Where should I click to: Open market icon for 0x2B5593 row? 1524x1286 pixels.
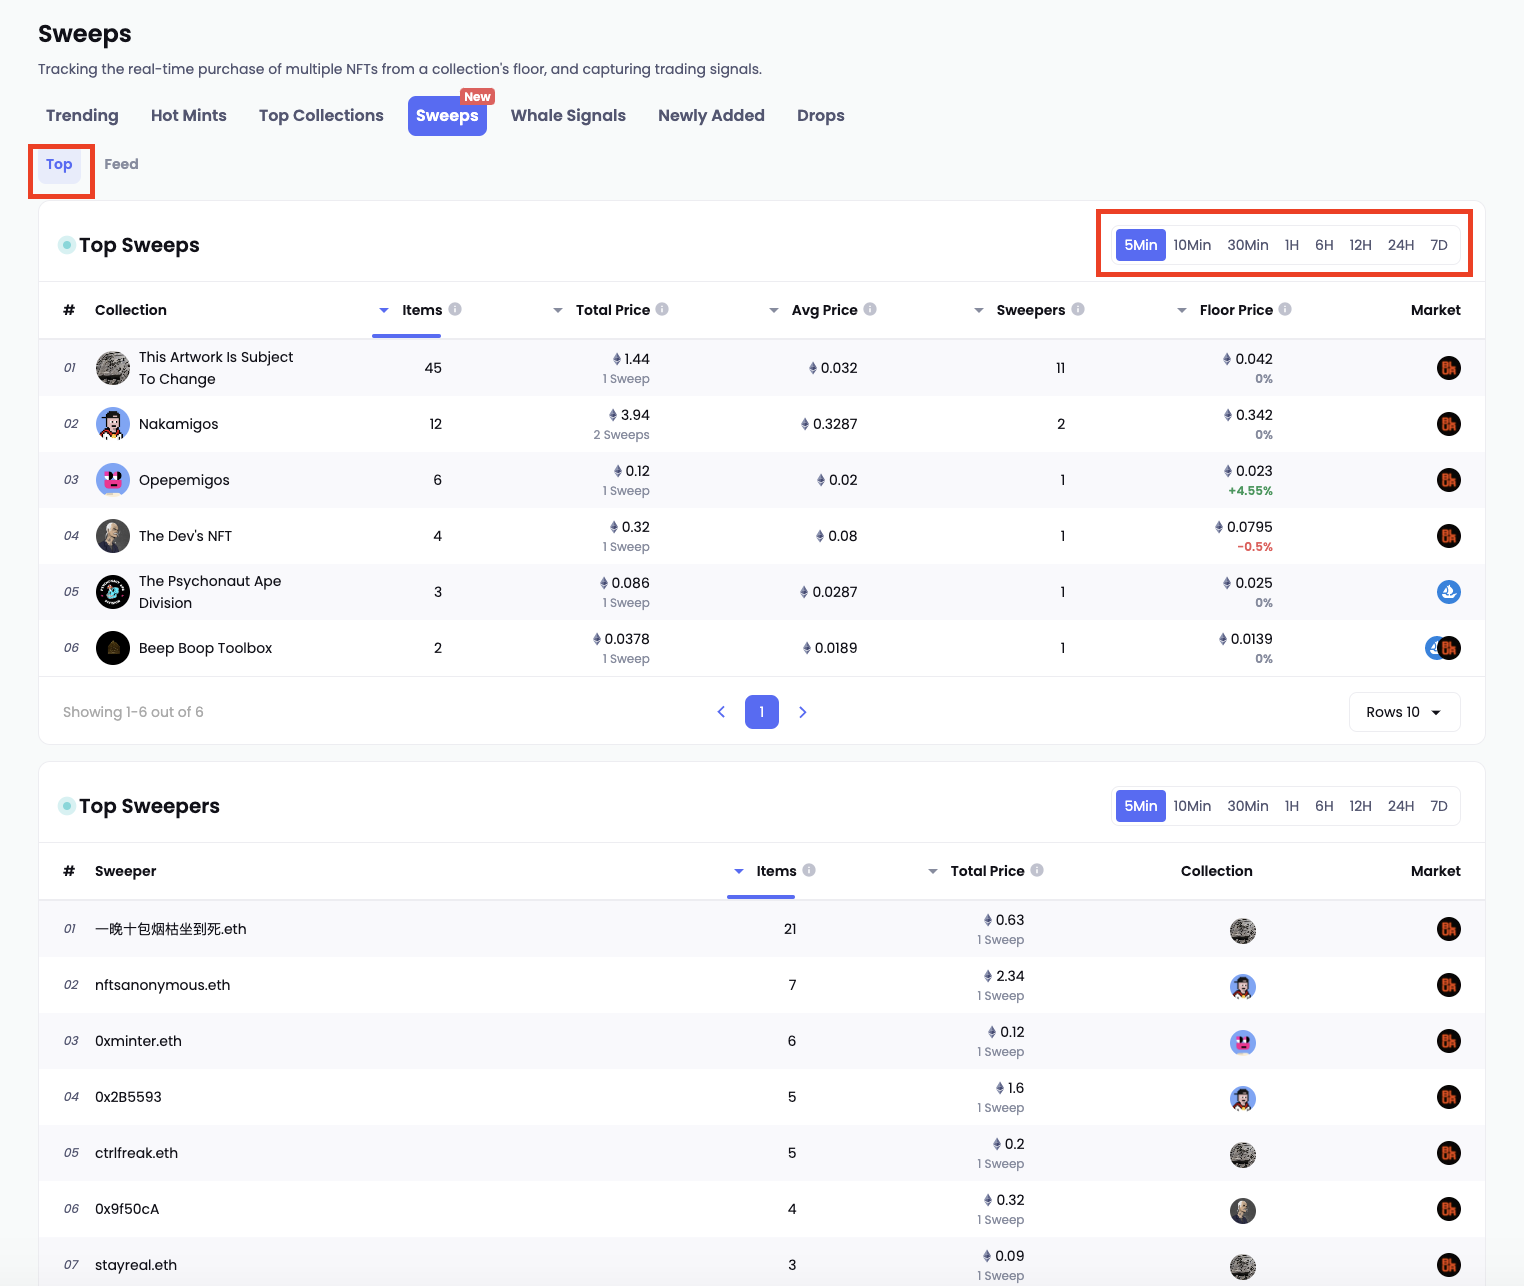tap(1449, 1097)
